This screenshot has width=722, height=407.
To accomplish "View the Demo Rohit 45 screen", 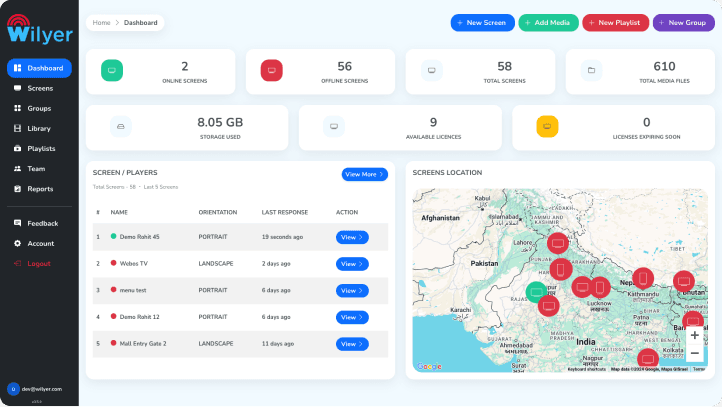I will (352, 238).
